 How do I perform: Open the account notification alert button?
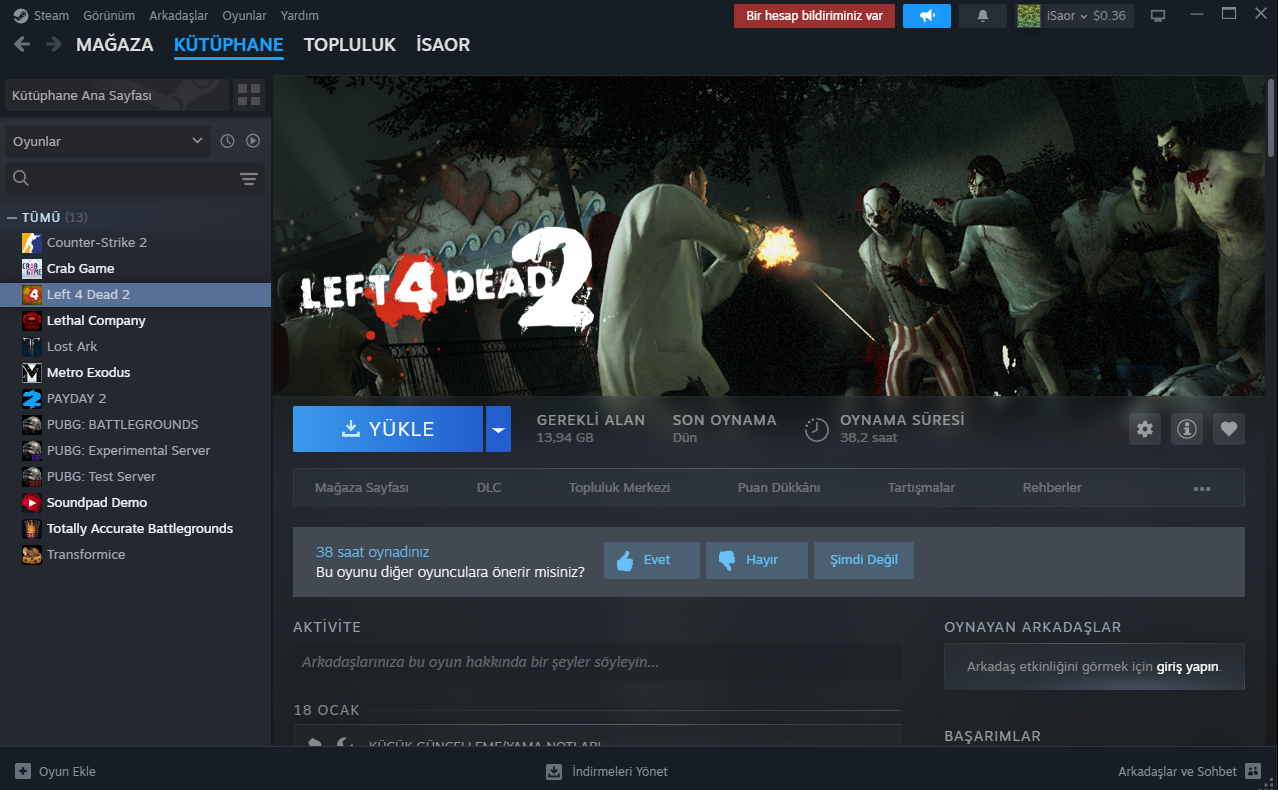814,16
